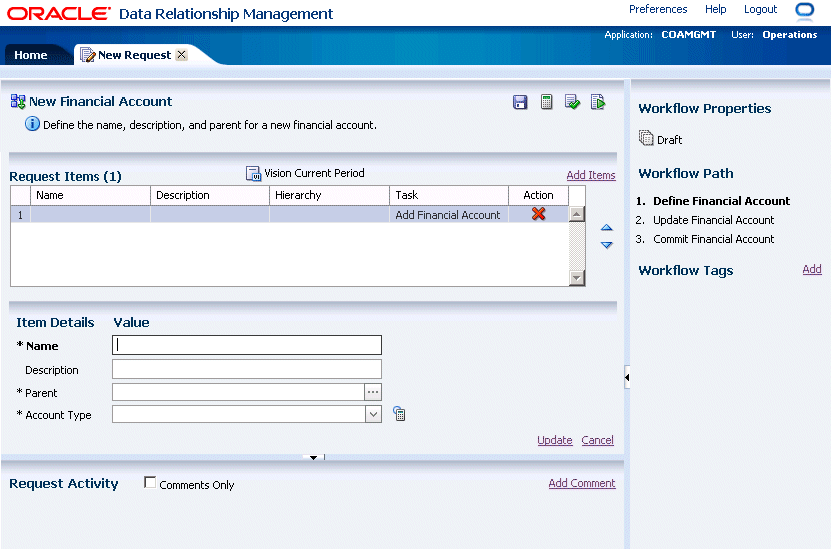
Task: Click the Vision Current Period label
Action: (x=314, y=173)
